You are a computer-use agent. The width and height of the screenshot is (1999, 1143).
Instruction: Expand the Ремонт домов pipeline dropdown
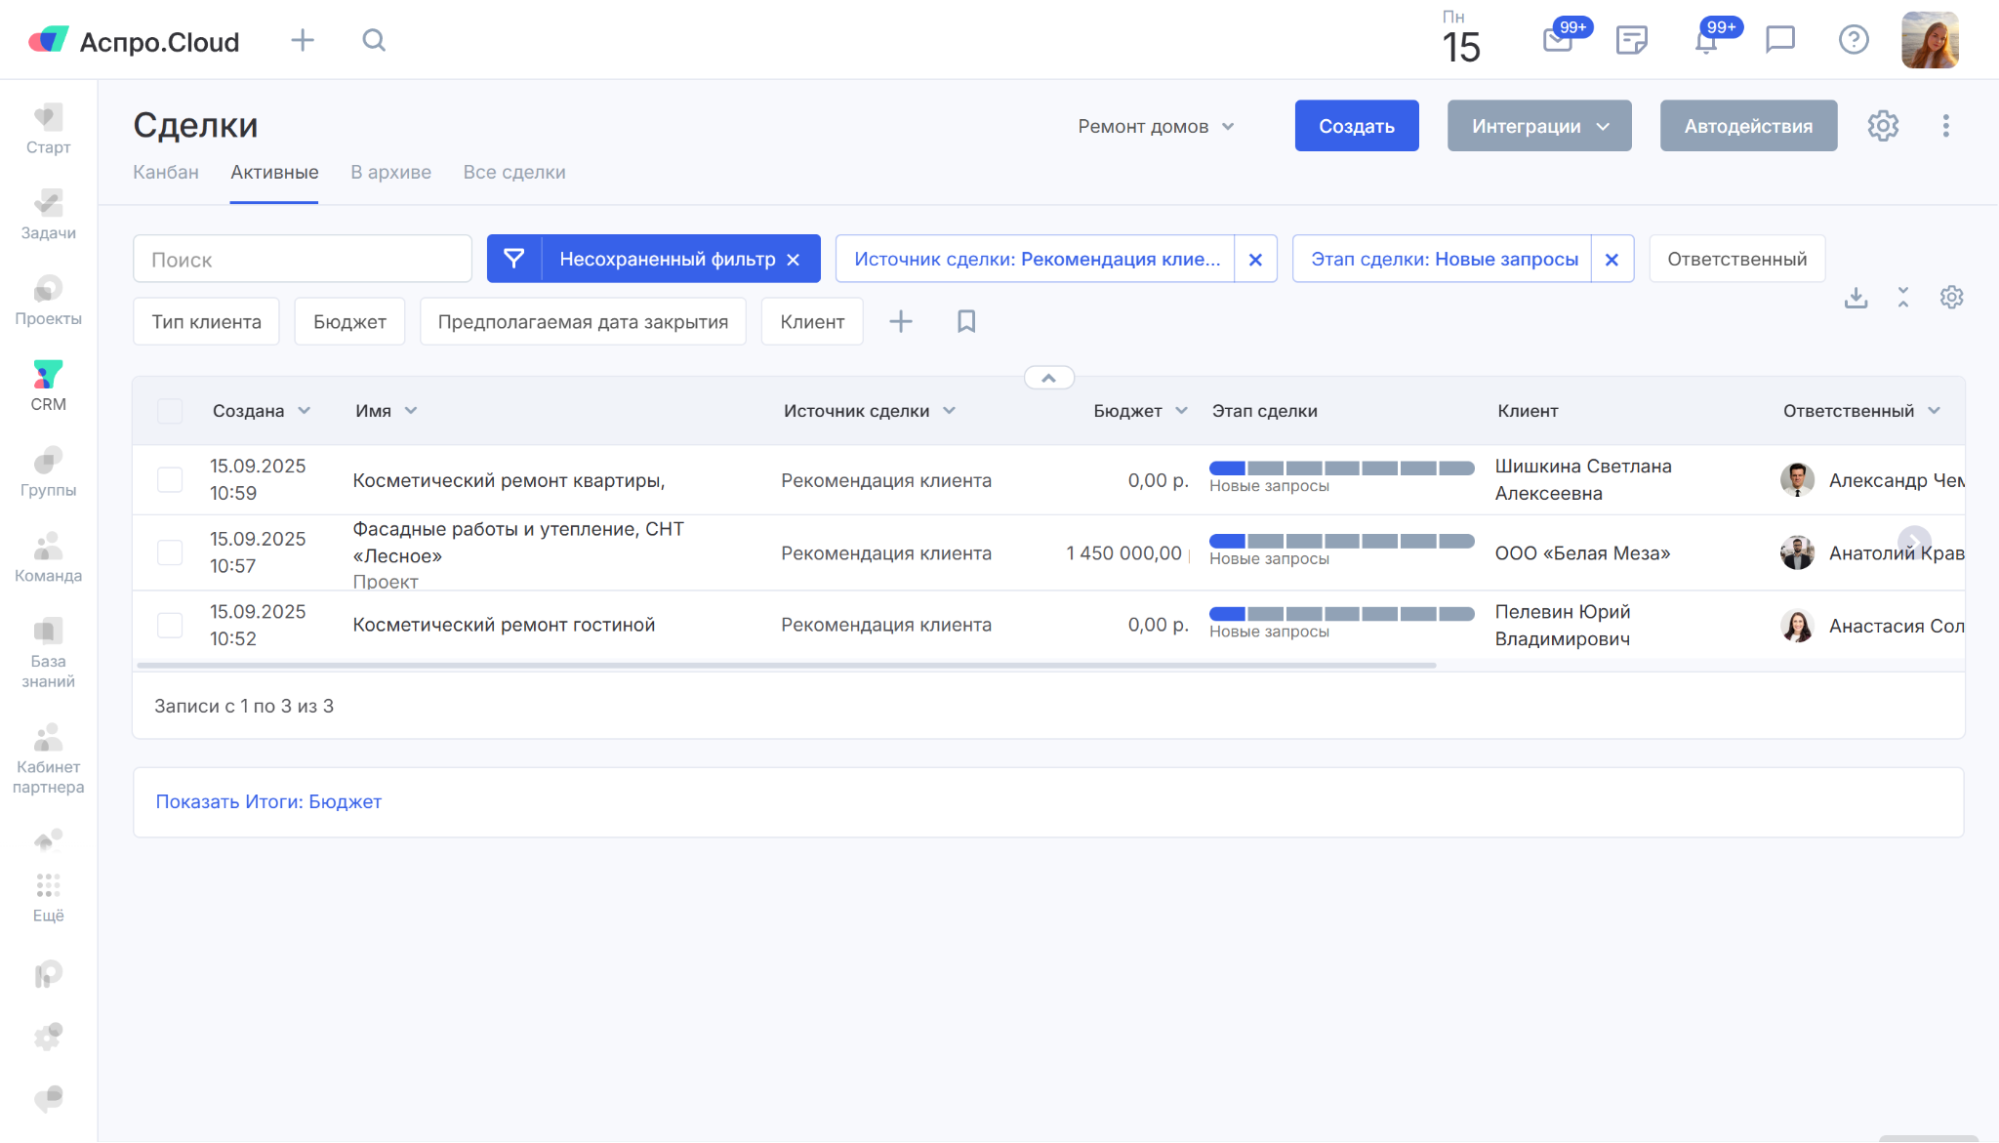coord(1156,127)
